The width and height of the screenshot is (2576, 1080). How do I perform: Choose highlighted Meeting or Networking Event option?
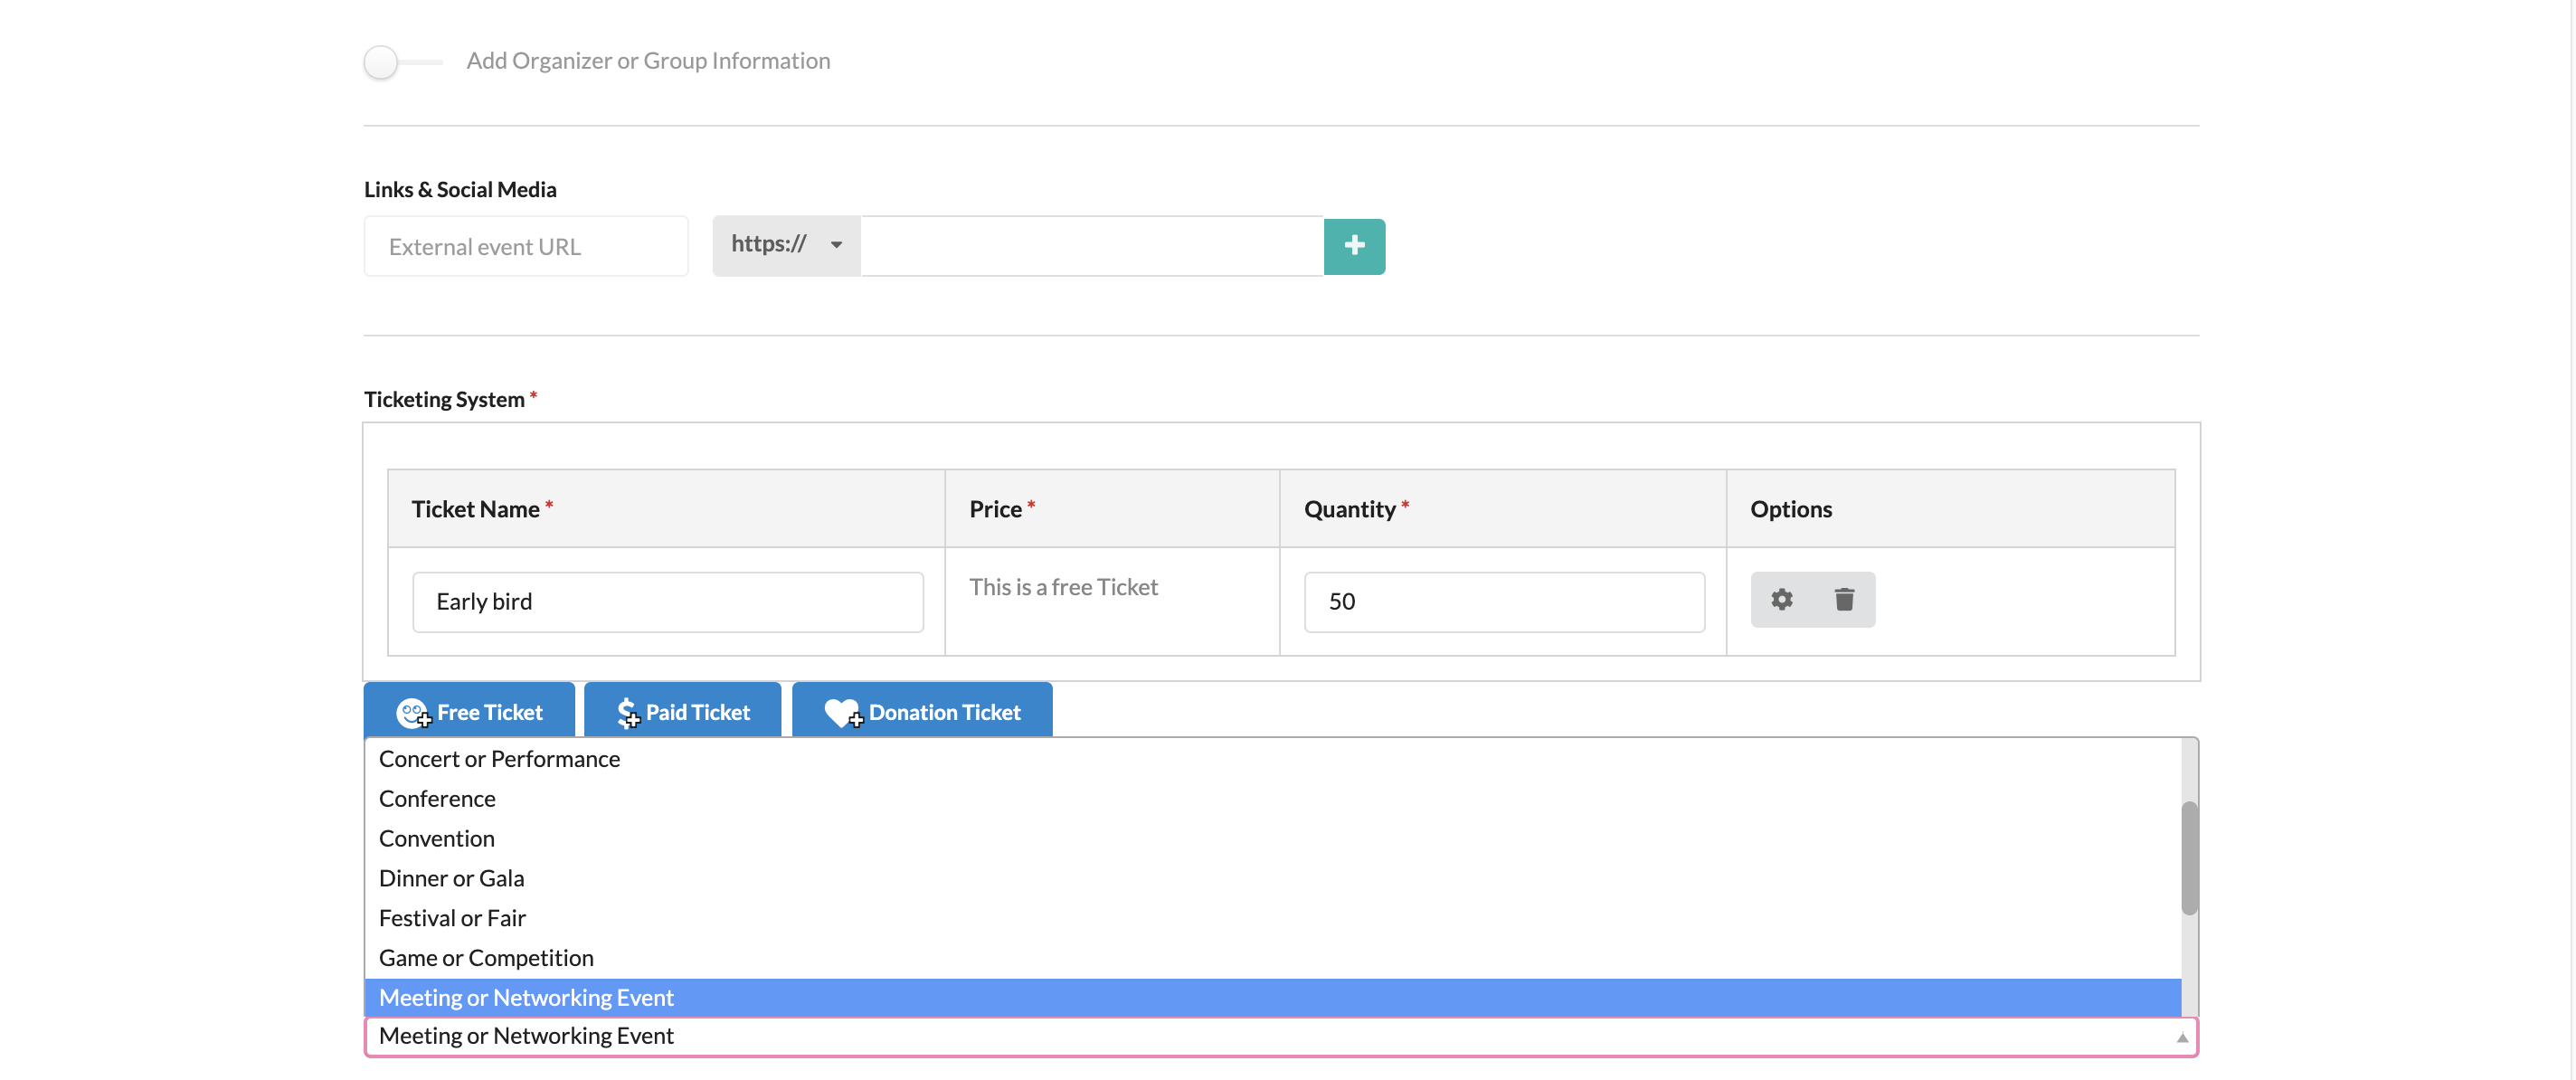click(x=1272, y=998)
